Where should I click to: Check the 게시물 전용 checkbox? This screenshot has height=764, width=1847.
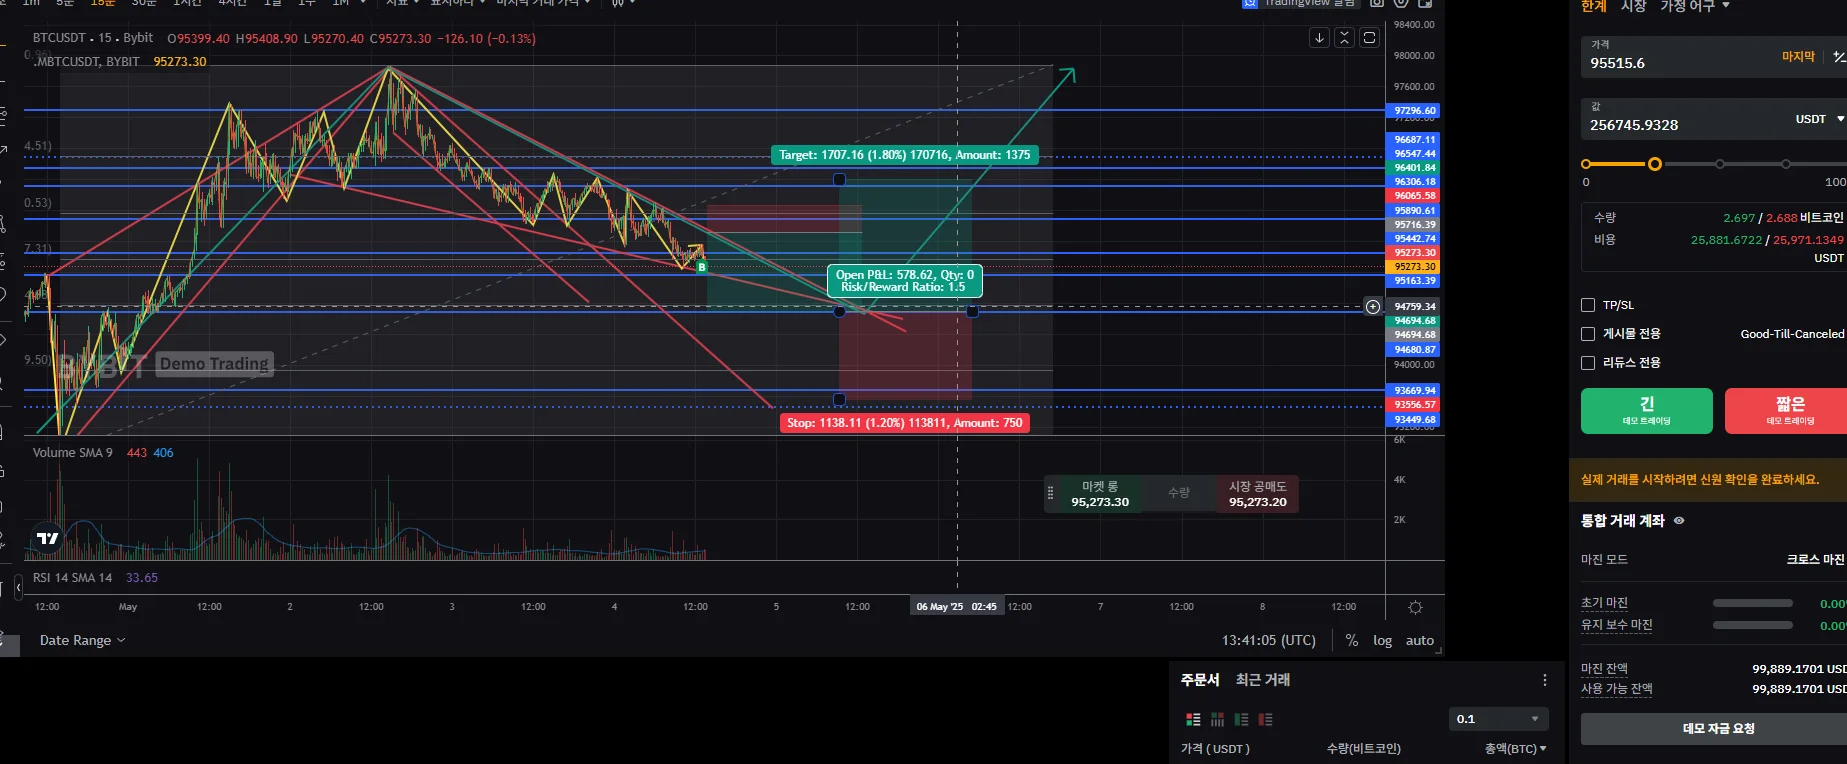1588,334
